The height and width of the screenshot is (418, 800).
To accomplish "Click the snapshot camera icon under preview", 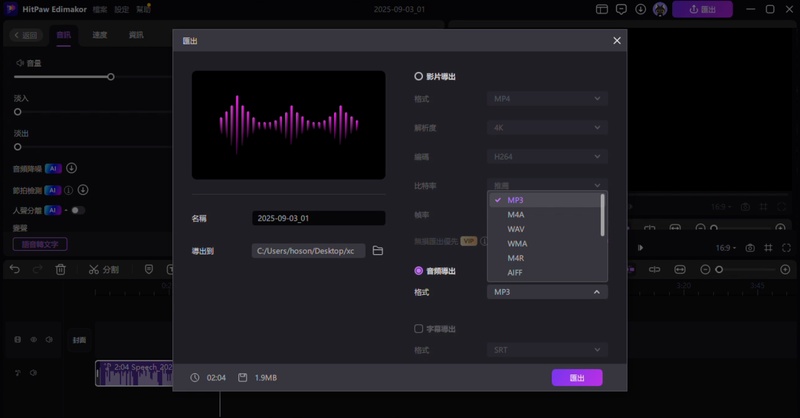I will (x=750, y=248).
